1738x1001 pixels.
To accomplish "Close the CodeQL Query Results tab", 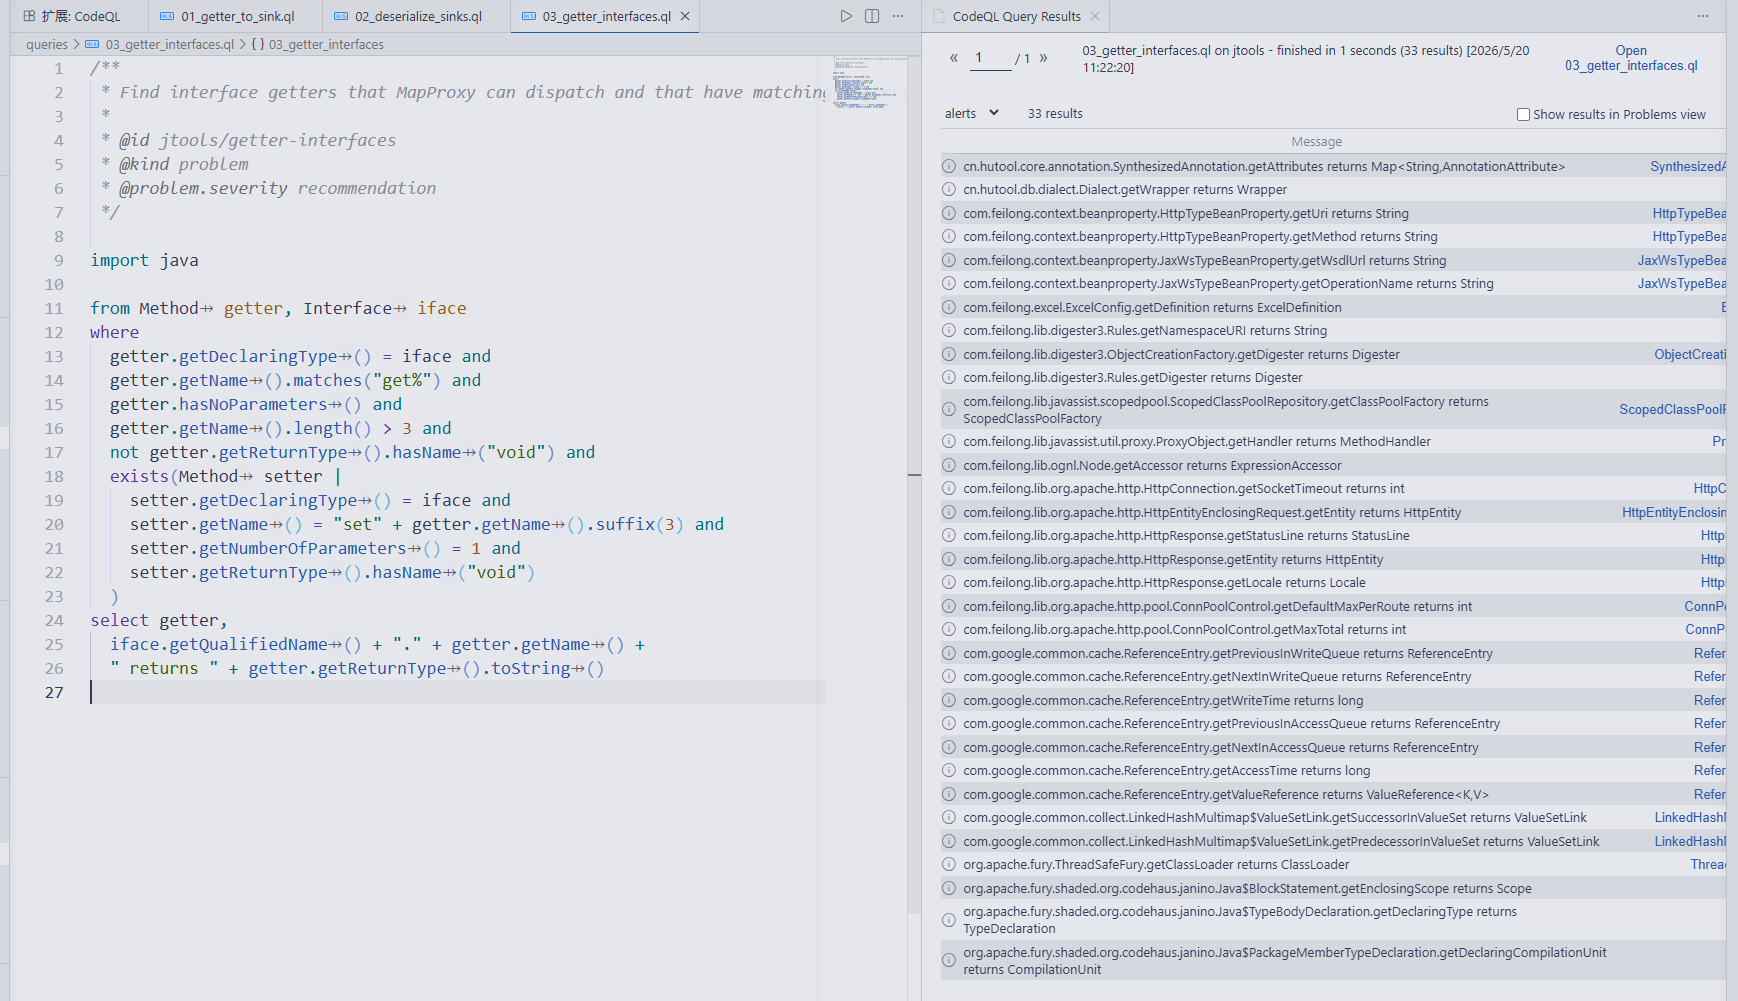I will tap(1095, 16).
